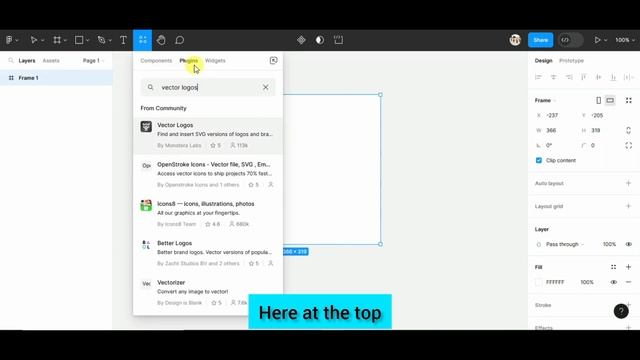Viewport: 640px width, 360px height.
Task: Toggle constrain proportions icon
Action: point(629,130)
